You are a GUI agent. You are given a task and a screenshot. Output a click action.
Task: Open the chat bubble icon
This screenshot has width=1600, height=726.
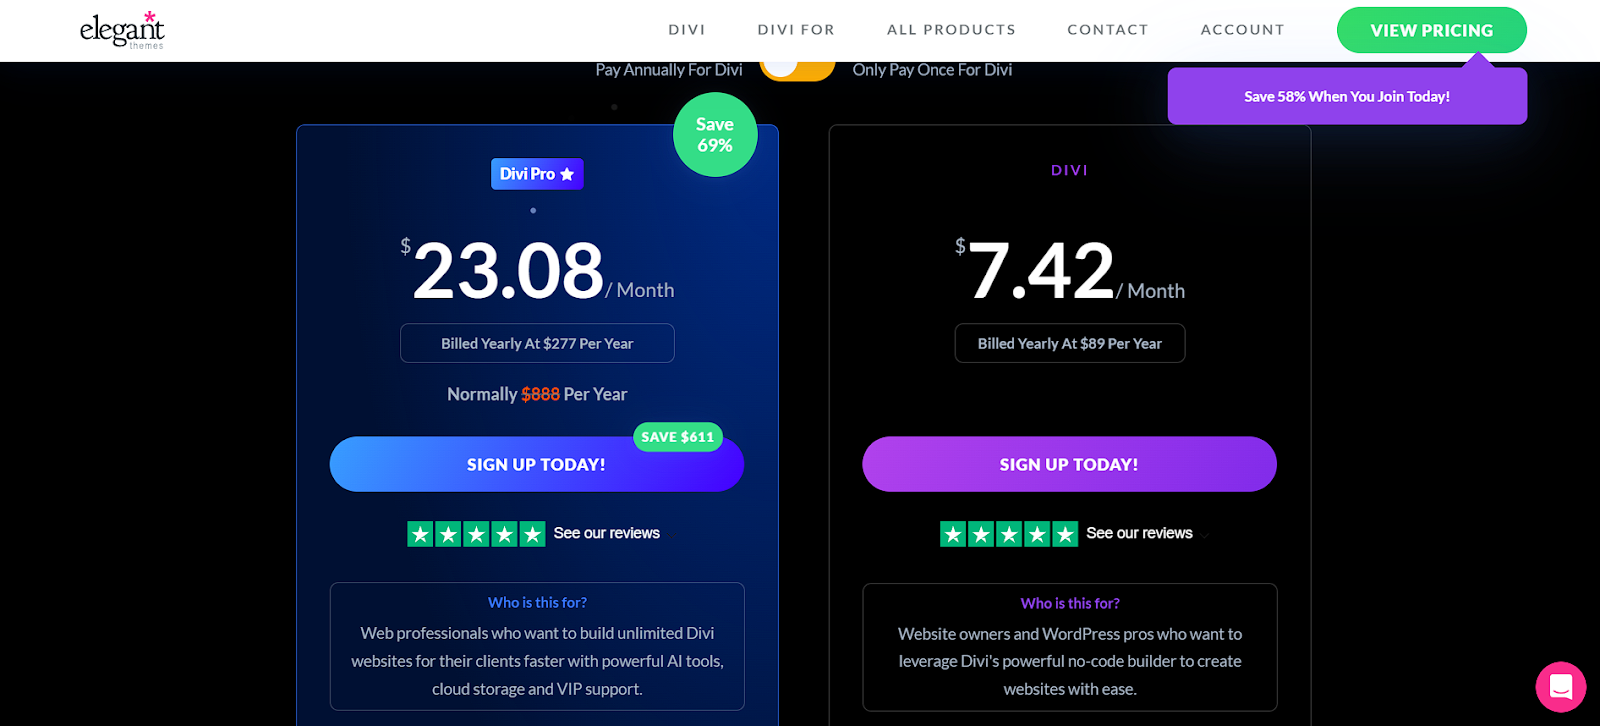tap(1561, 687)
